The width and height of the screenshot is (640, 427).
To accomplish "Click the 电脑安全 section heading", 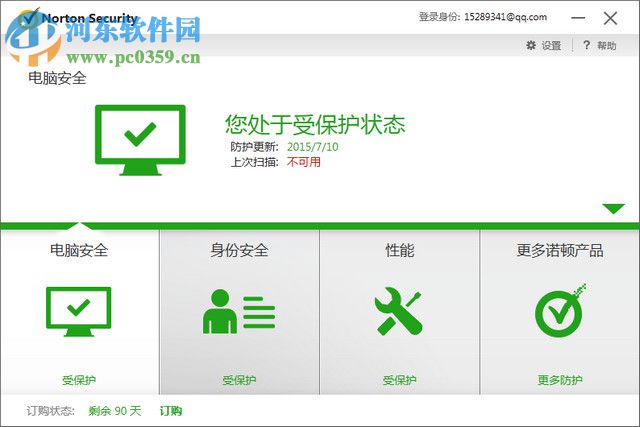I will click(x=57, y=78).
